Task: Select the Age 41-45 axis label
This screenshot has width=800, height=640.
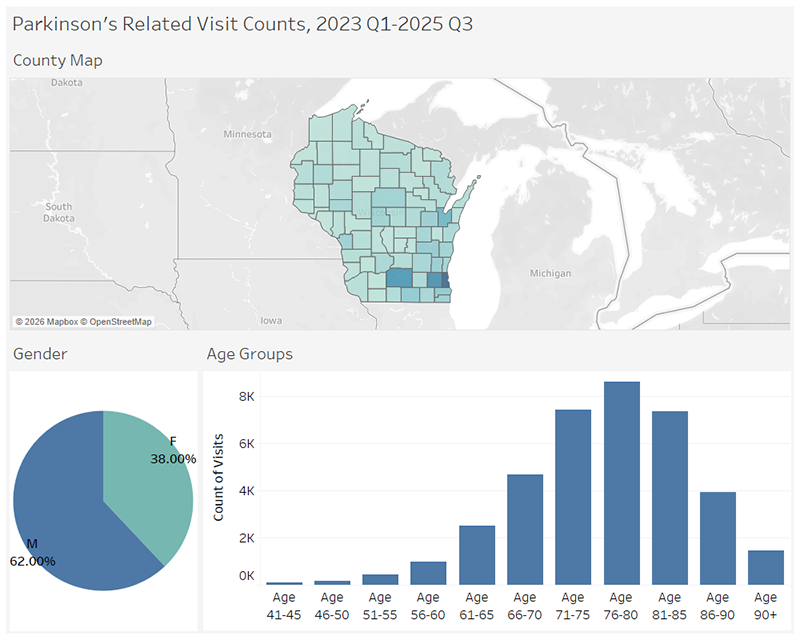Action: (x=284, y=606)
